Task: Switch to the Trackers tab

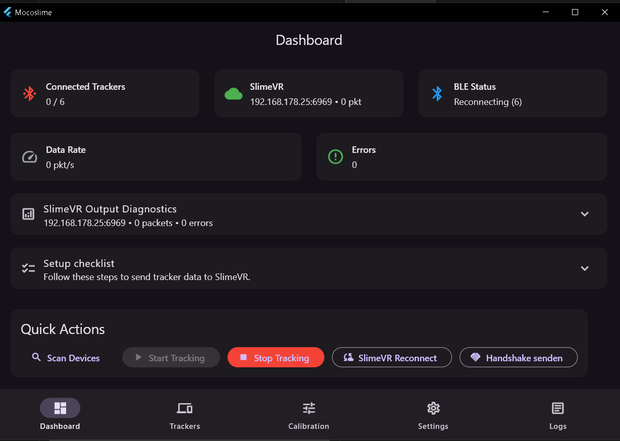Action: point(185,414)
